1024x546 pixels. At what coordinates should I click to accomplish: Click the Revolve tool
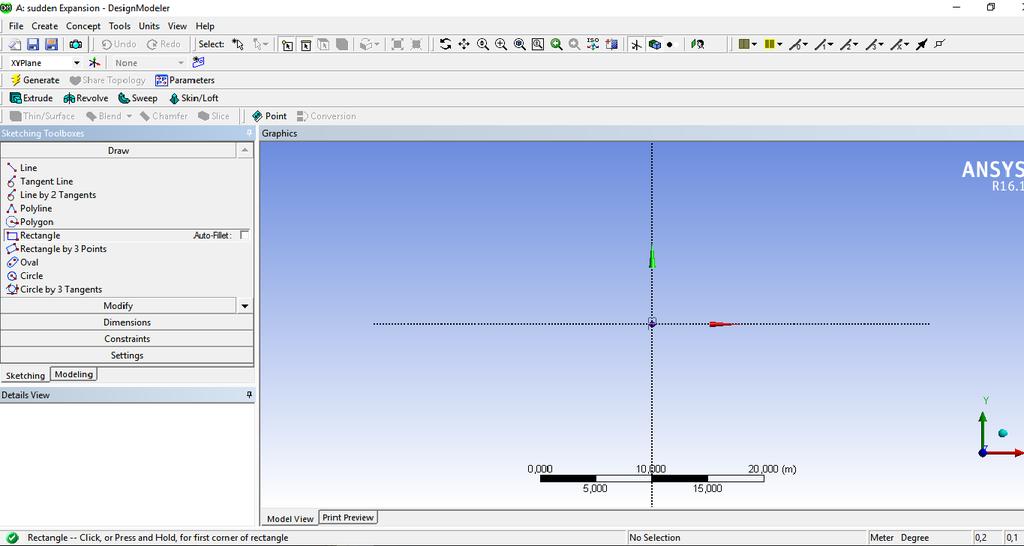point(86,98)
